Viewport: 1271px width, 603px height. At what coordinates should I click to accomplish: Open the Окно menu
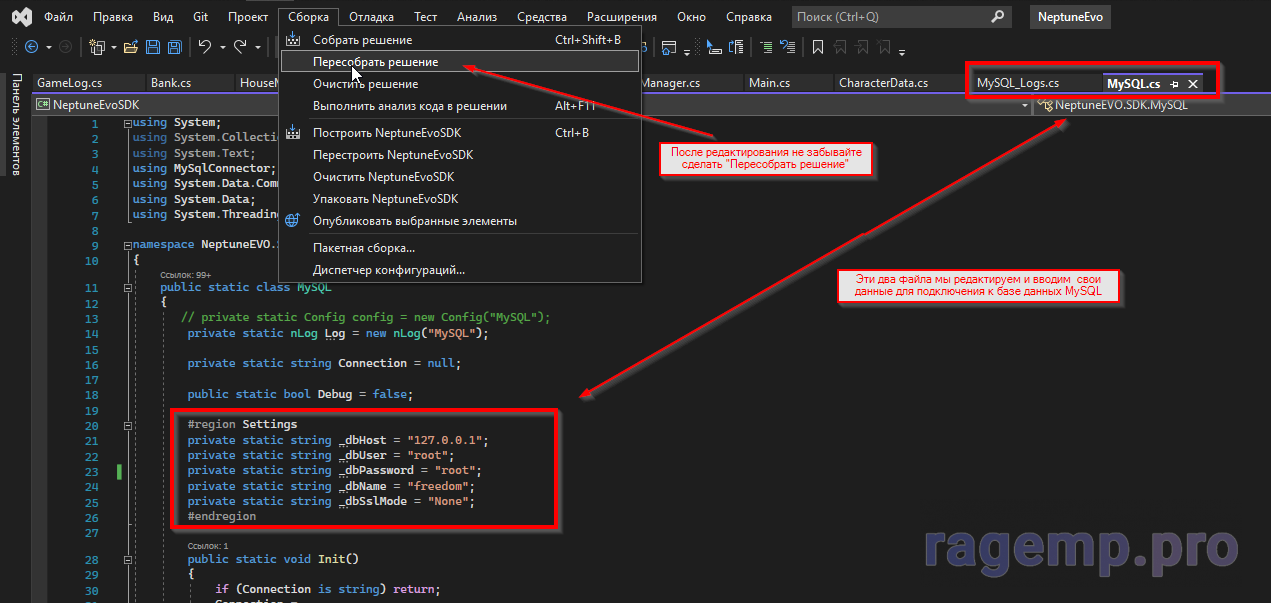(x=691, y=17)
